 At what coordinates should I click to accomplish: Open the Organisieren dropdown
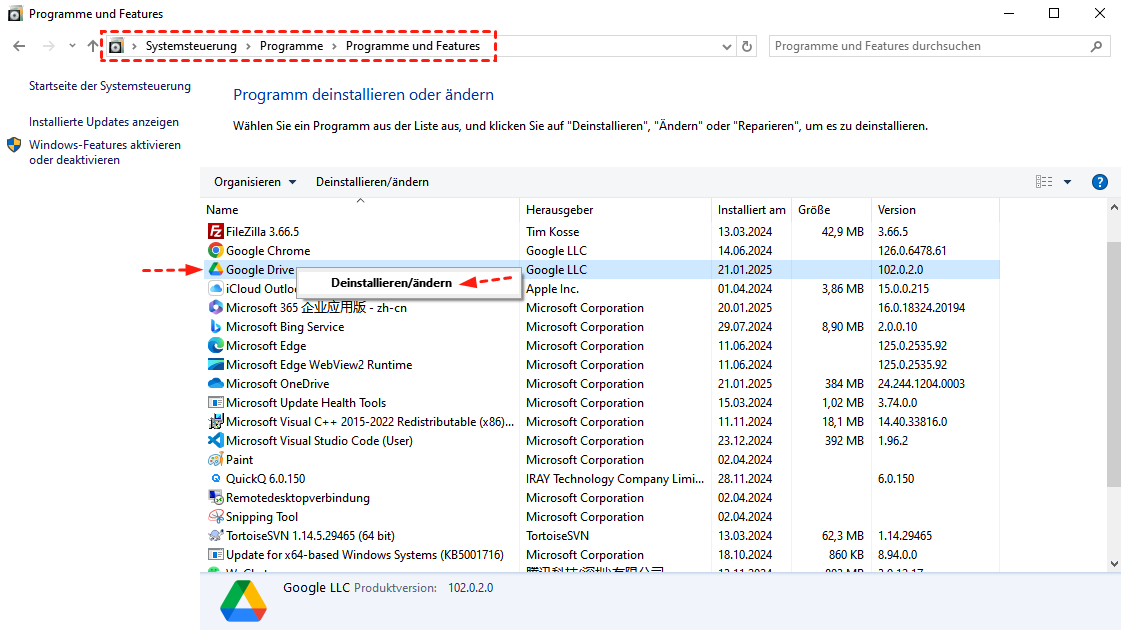255,182
